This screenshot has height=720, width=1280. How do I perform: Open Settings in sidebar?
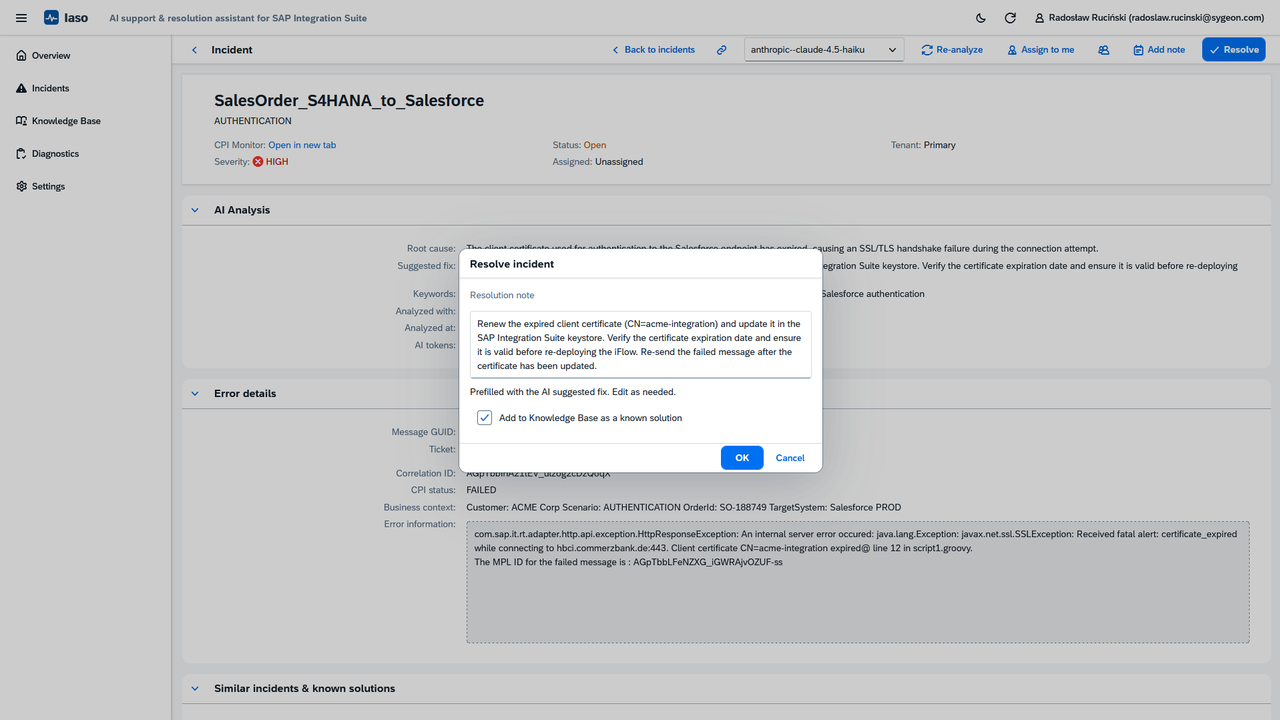click(x=48, y=186)
